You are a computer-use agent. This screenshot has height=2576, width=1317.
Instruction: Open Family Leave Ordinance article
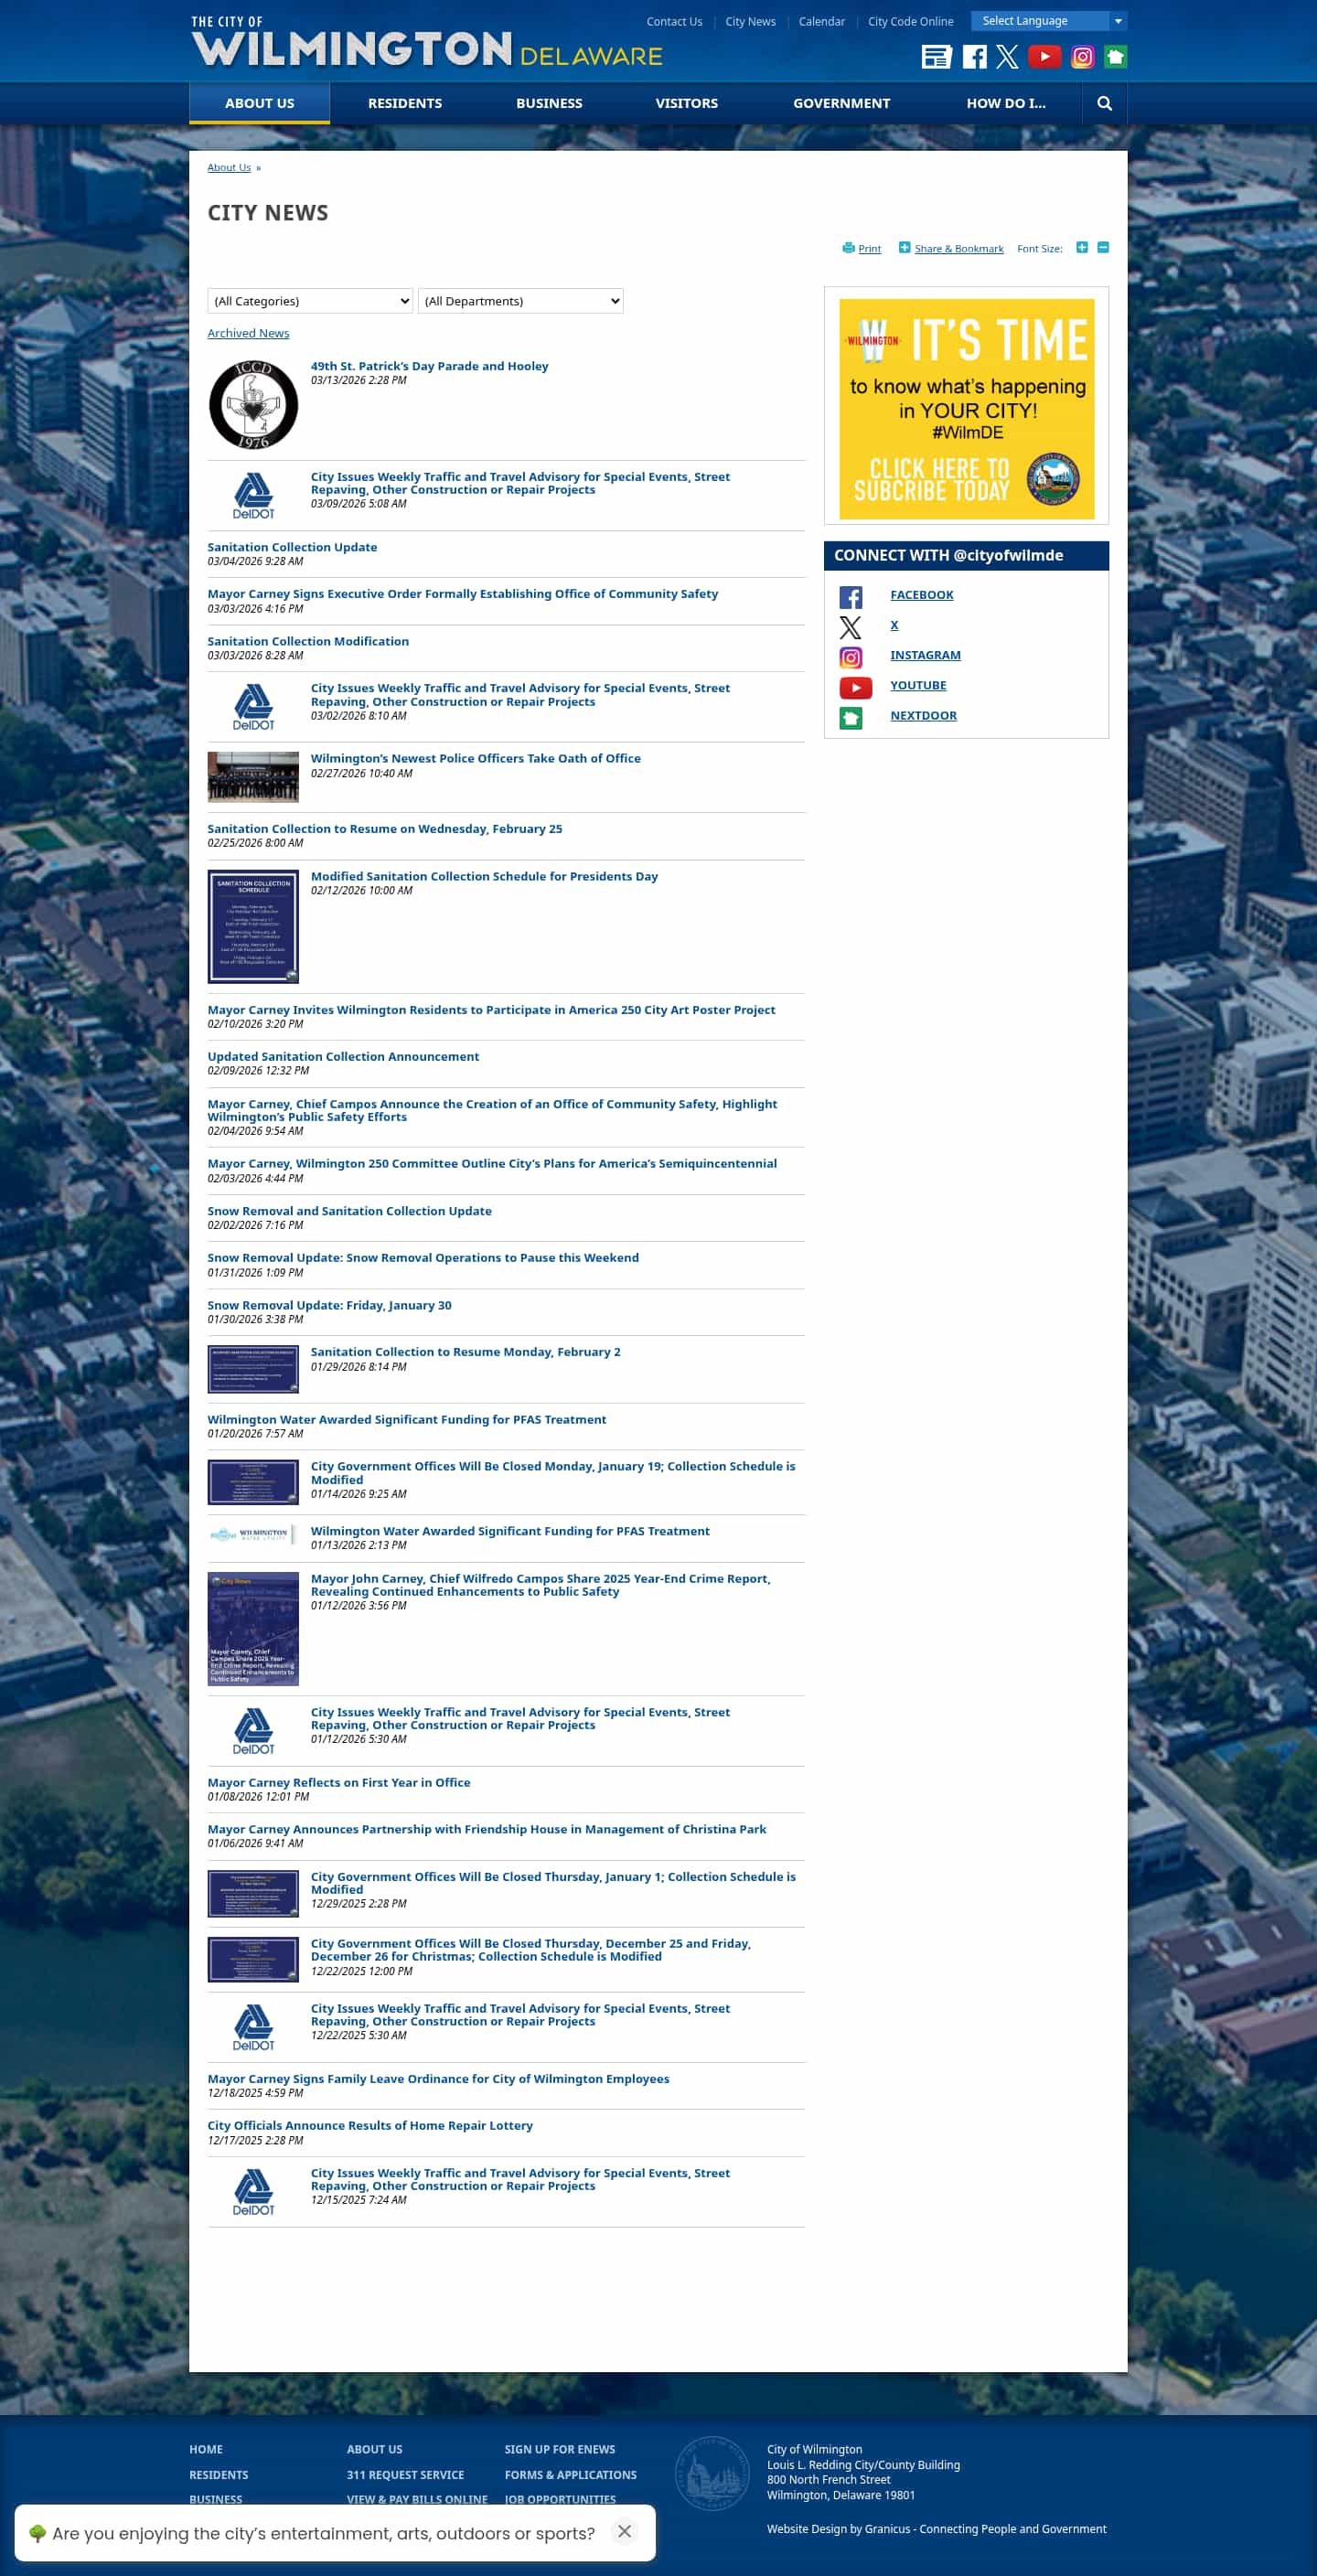438,2078
